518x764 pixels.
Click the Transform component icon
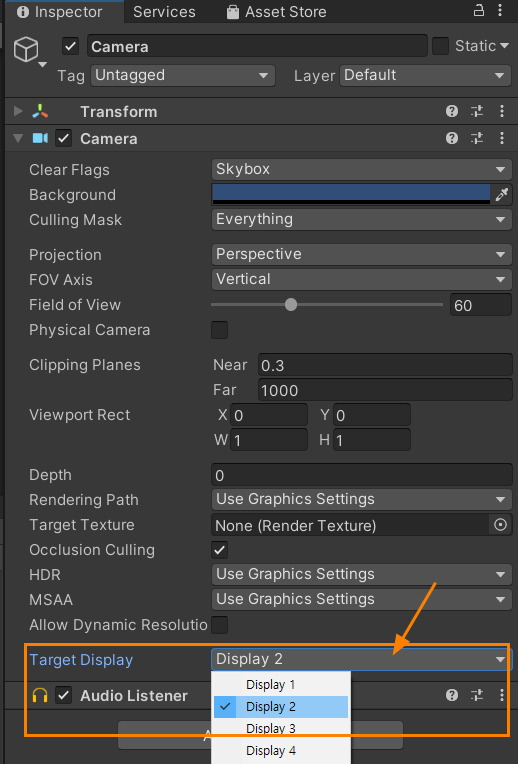pyautogui.click(x=40, y=112)
